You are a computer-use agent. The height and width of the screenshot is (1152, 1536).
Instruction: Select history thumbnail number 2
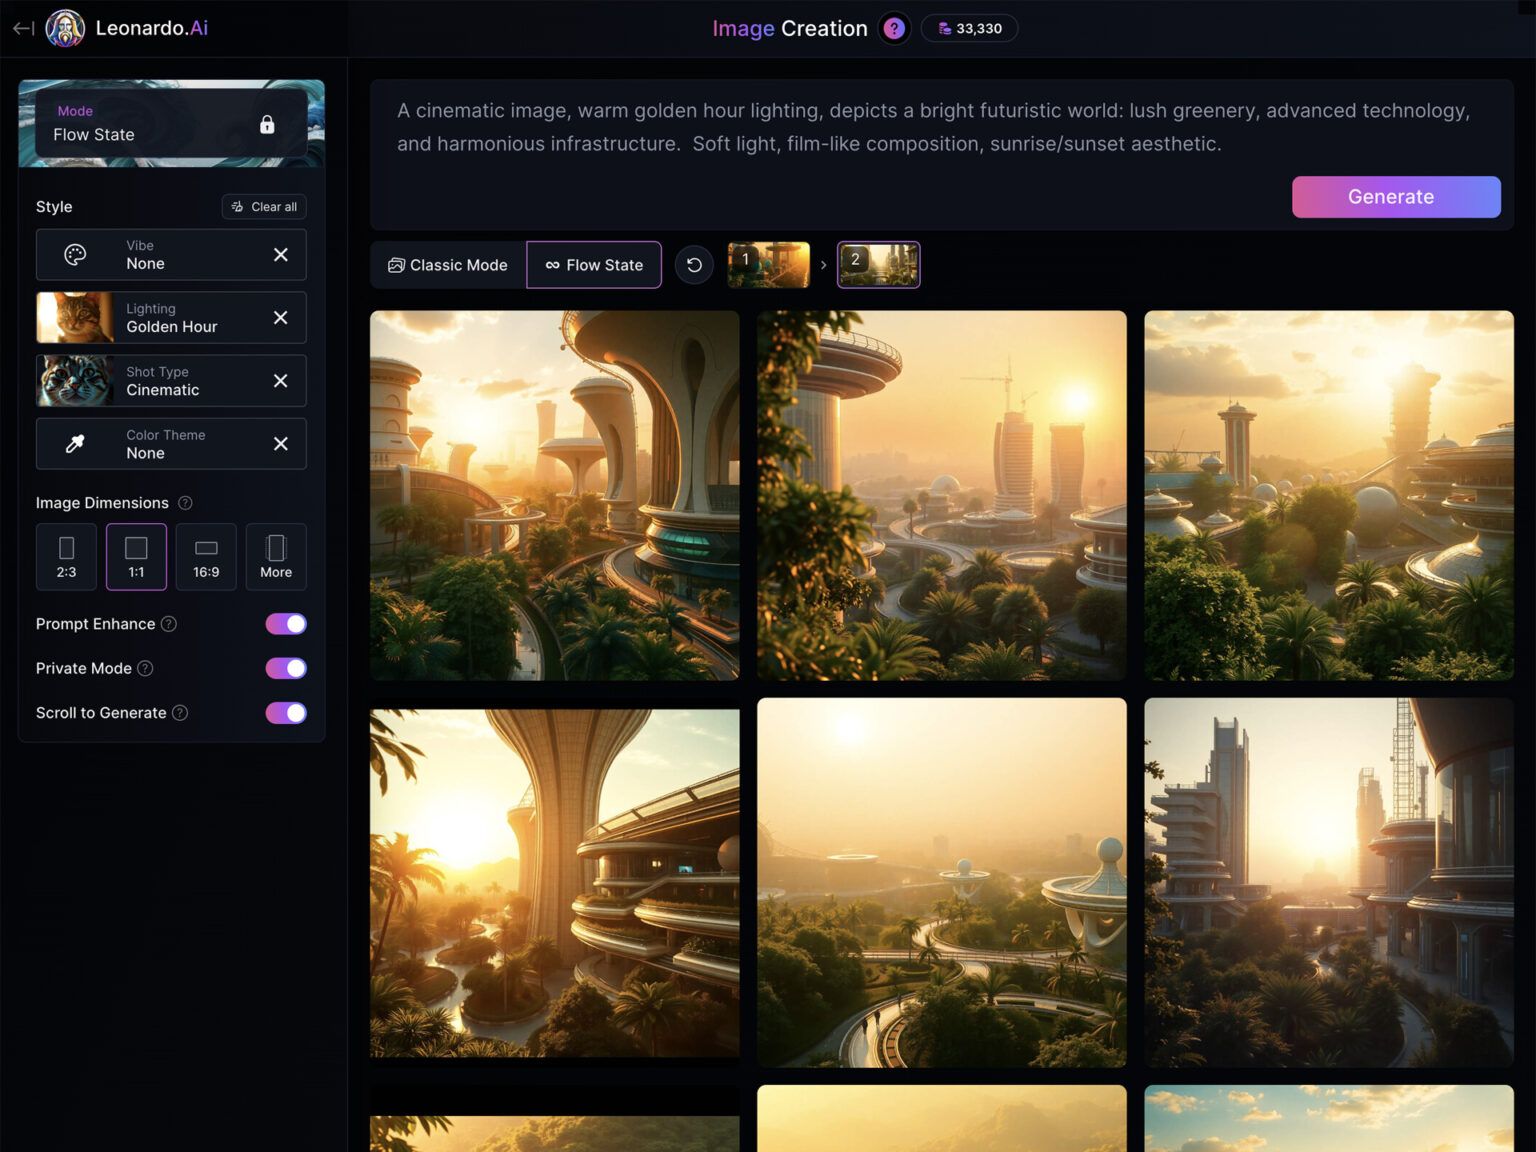coord(879,265)
